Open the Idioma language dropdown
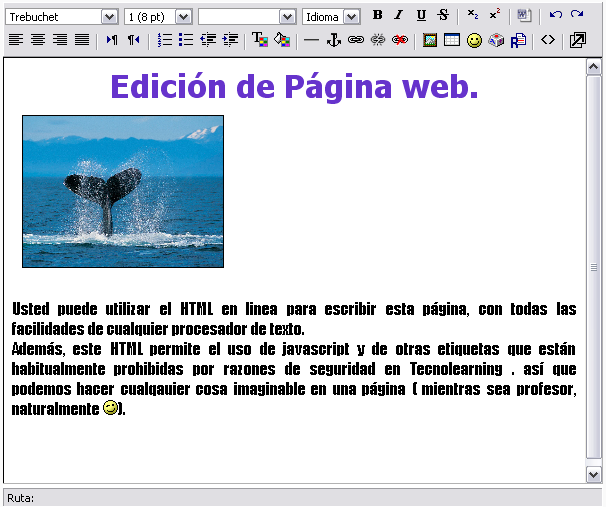606x507 pixels. pos(350,17)
